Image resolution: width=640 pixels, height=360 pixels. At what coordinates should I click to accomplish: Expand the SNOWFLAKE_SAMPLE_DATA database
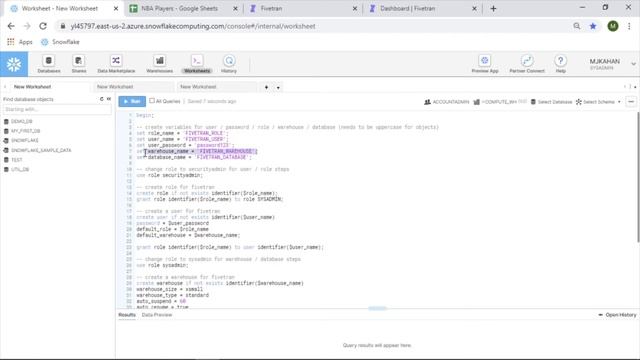(38, 150)
